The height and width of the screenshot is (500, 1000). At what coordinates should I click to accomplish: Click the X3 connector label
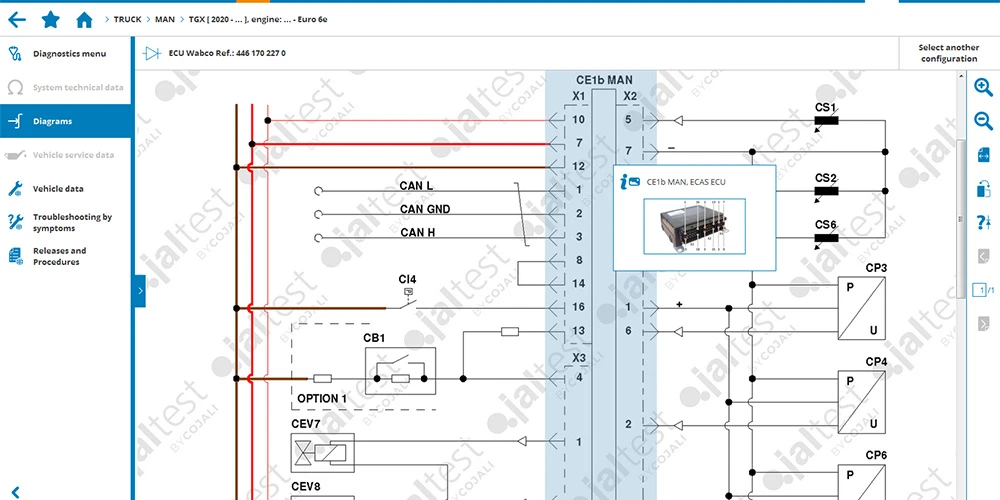click(x=578, y=358)
